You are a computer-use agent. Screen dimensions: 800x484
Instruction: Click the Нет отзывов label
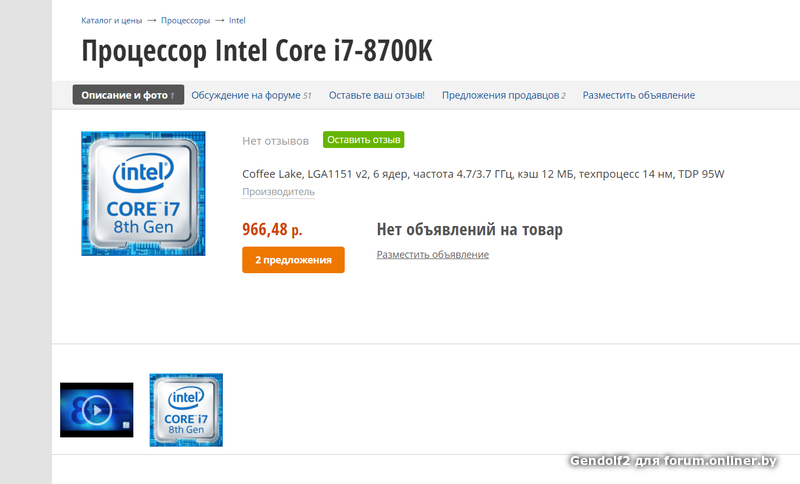(276, 141)
